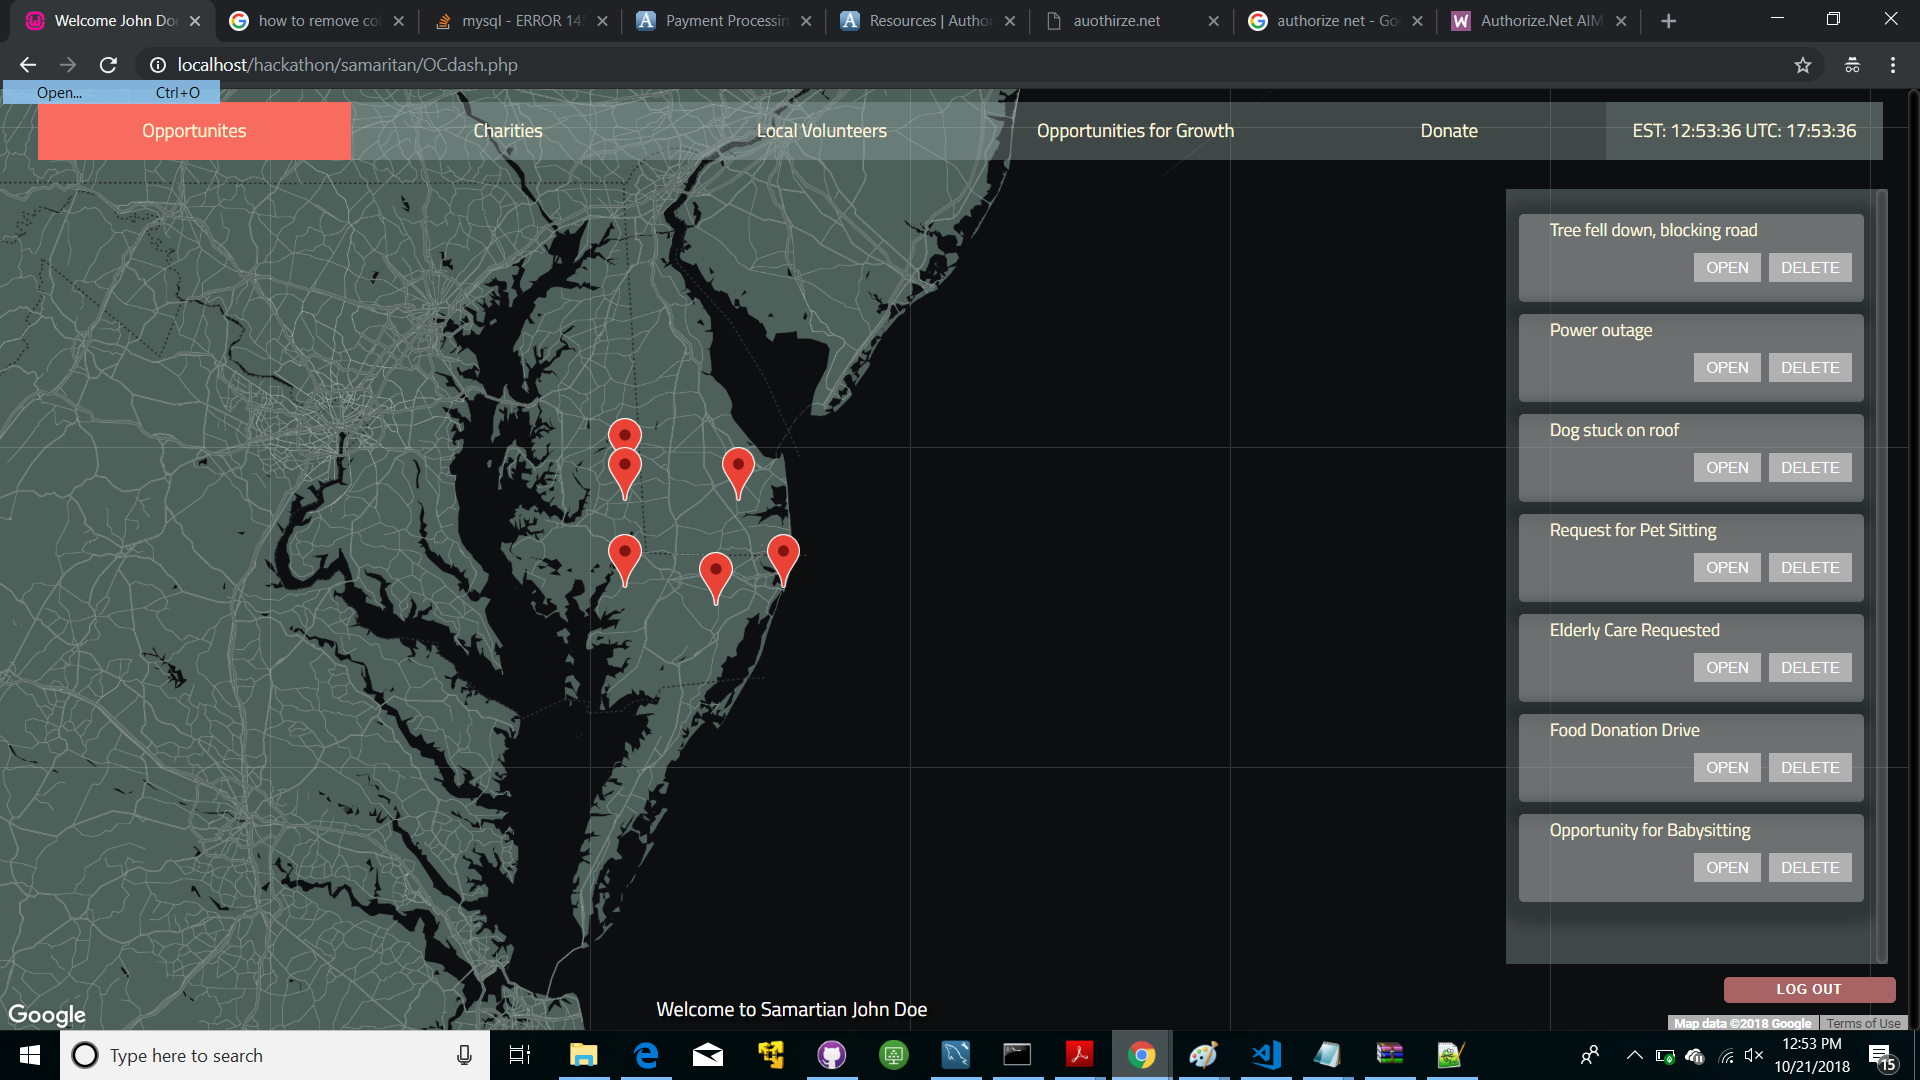Reload the page with the refresh icon
The width and height of the screenshot is (1920, 1080).
tap(108, 65)
